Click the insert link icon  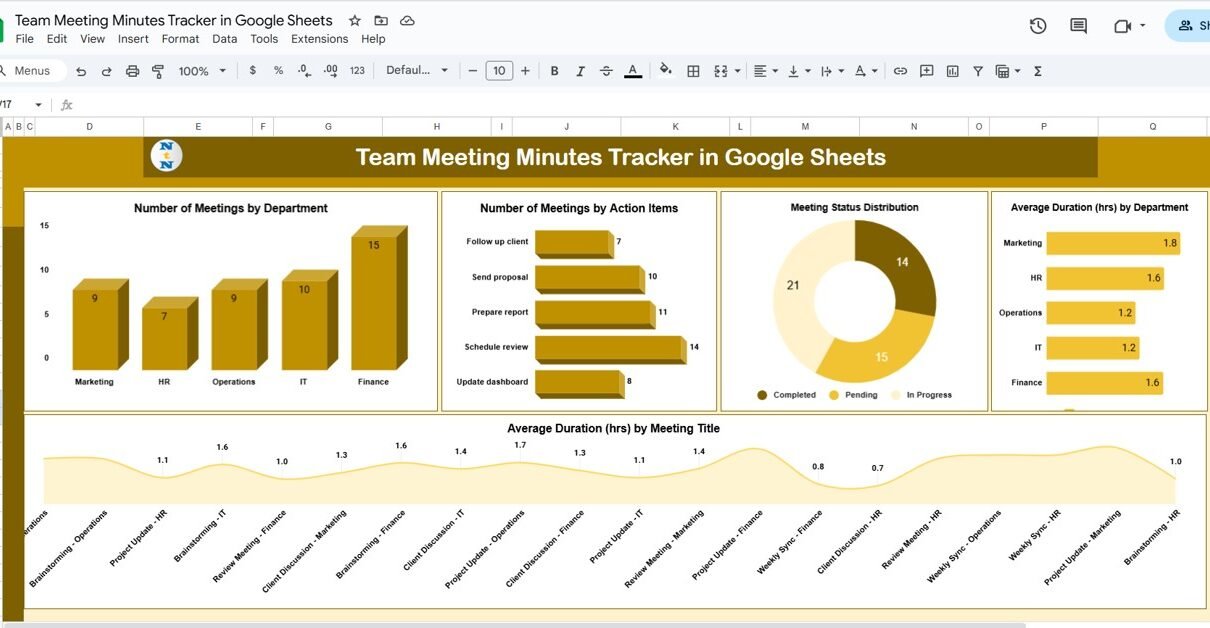[900, 71]
